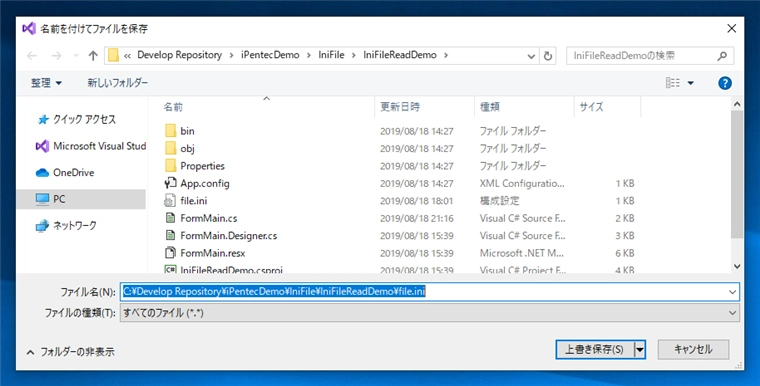Open 上書き保存 split button dropdown arrow
Screen dimensions: 760x386
(x=640, y=349)
